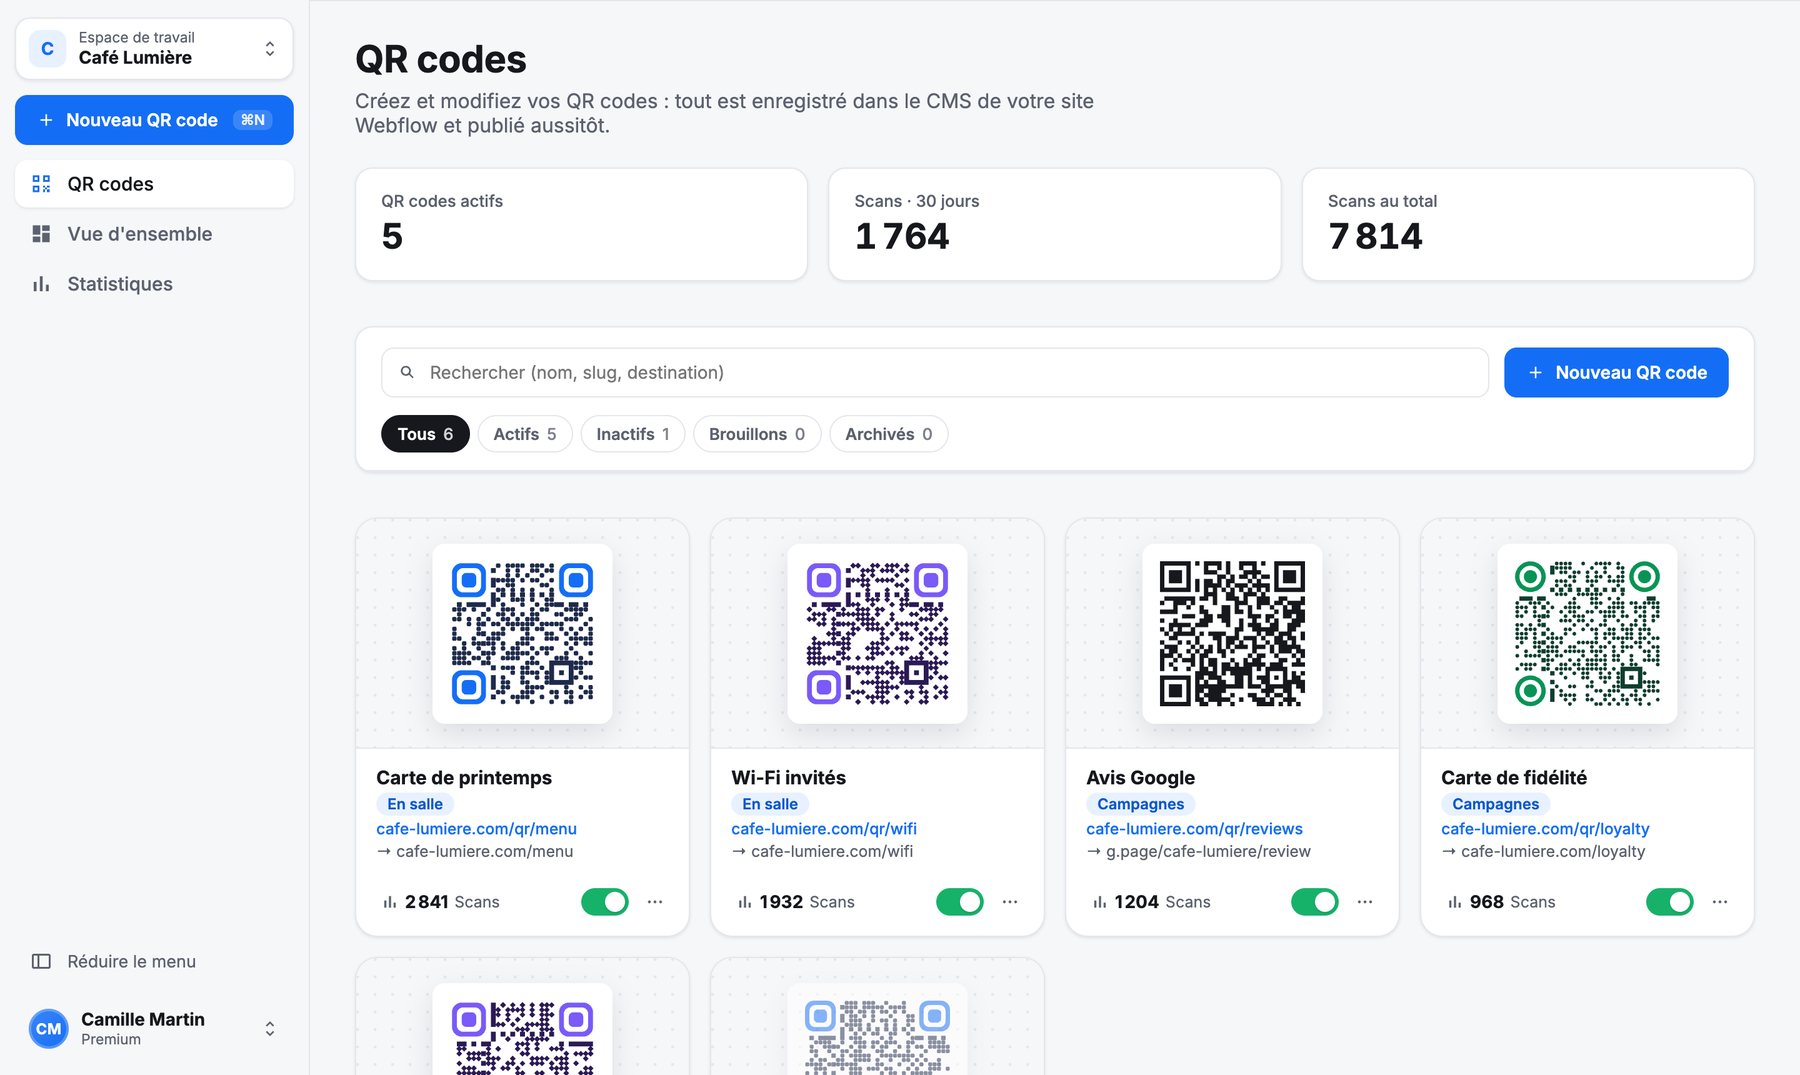Go to Statistiques in the sidebar
1800x1075 pixels.
(x=154, y=284)
